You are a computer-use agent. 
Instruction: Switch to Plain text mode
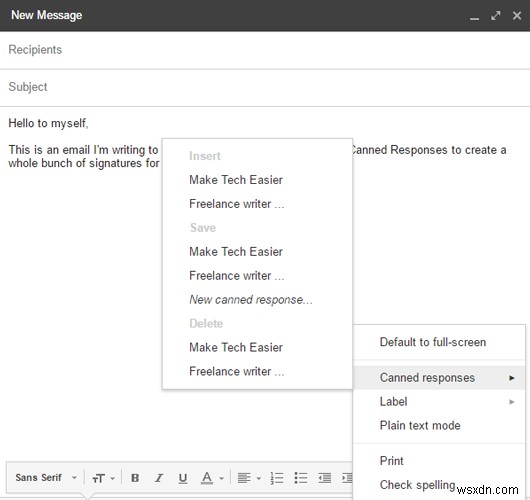(x=439, y=425)
